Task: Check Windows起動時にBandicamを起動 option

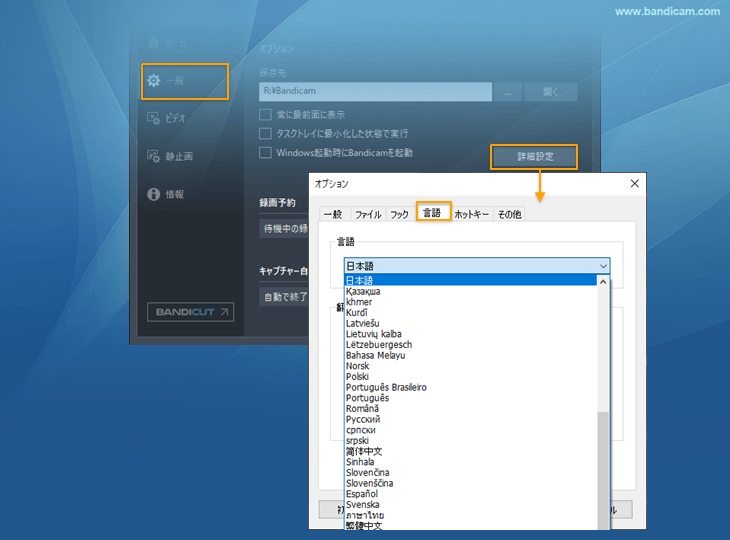Action: [266, 153]
